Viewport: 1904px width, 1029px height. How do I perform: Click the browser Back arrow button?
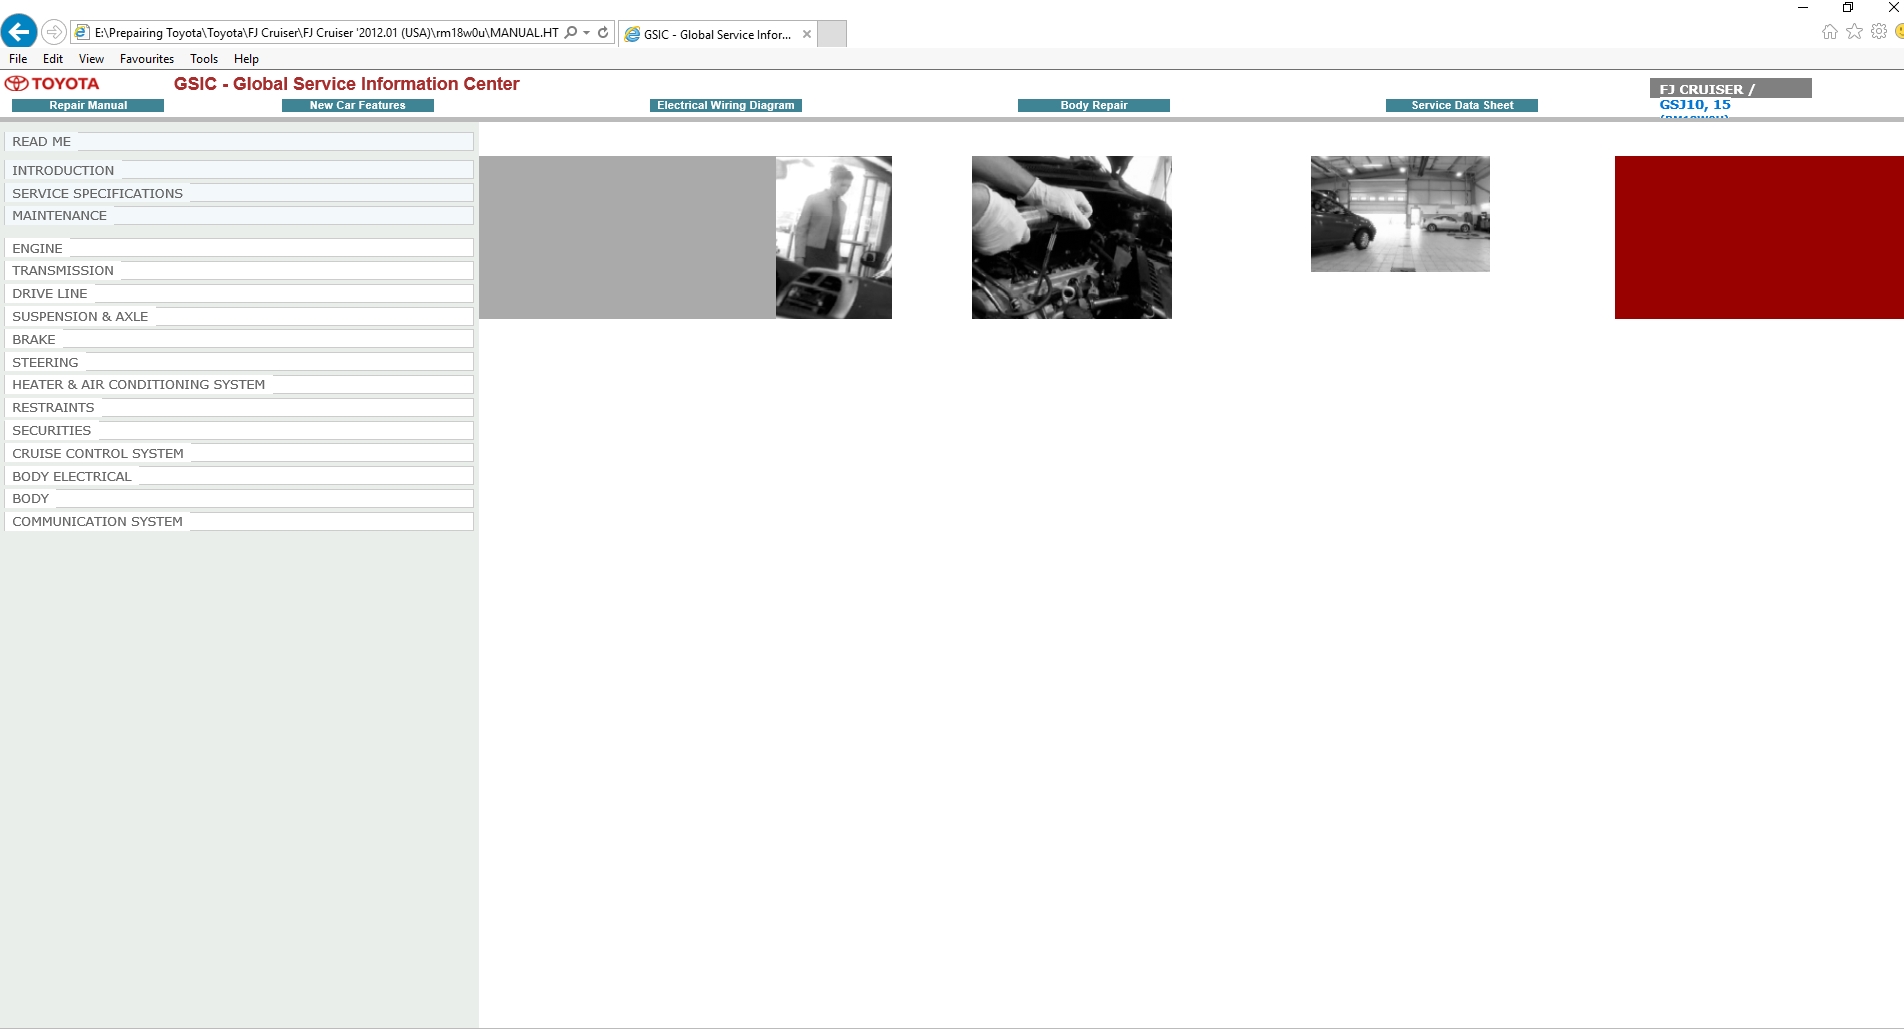click(19, 32)
